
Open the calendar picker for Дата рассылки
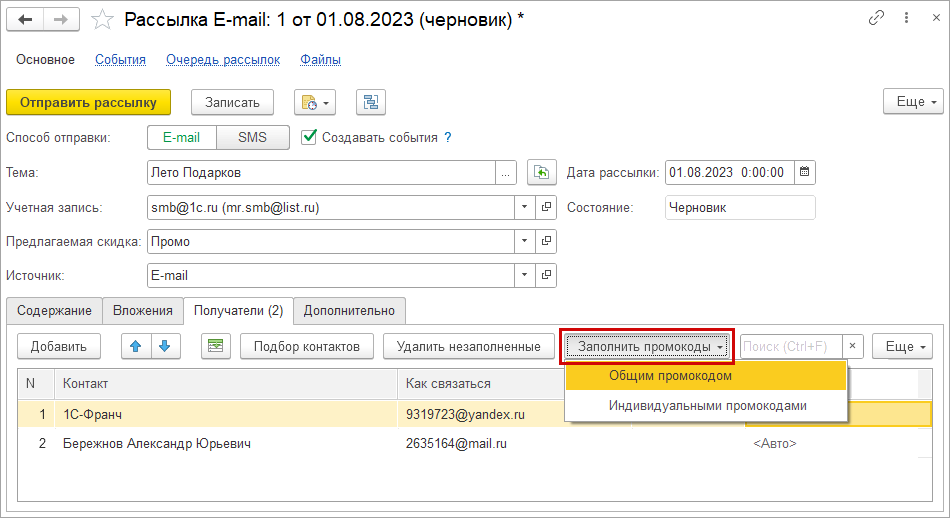coord(804,172)
